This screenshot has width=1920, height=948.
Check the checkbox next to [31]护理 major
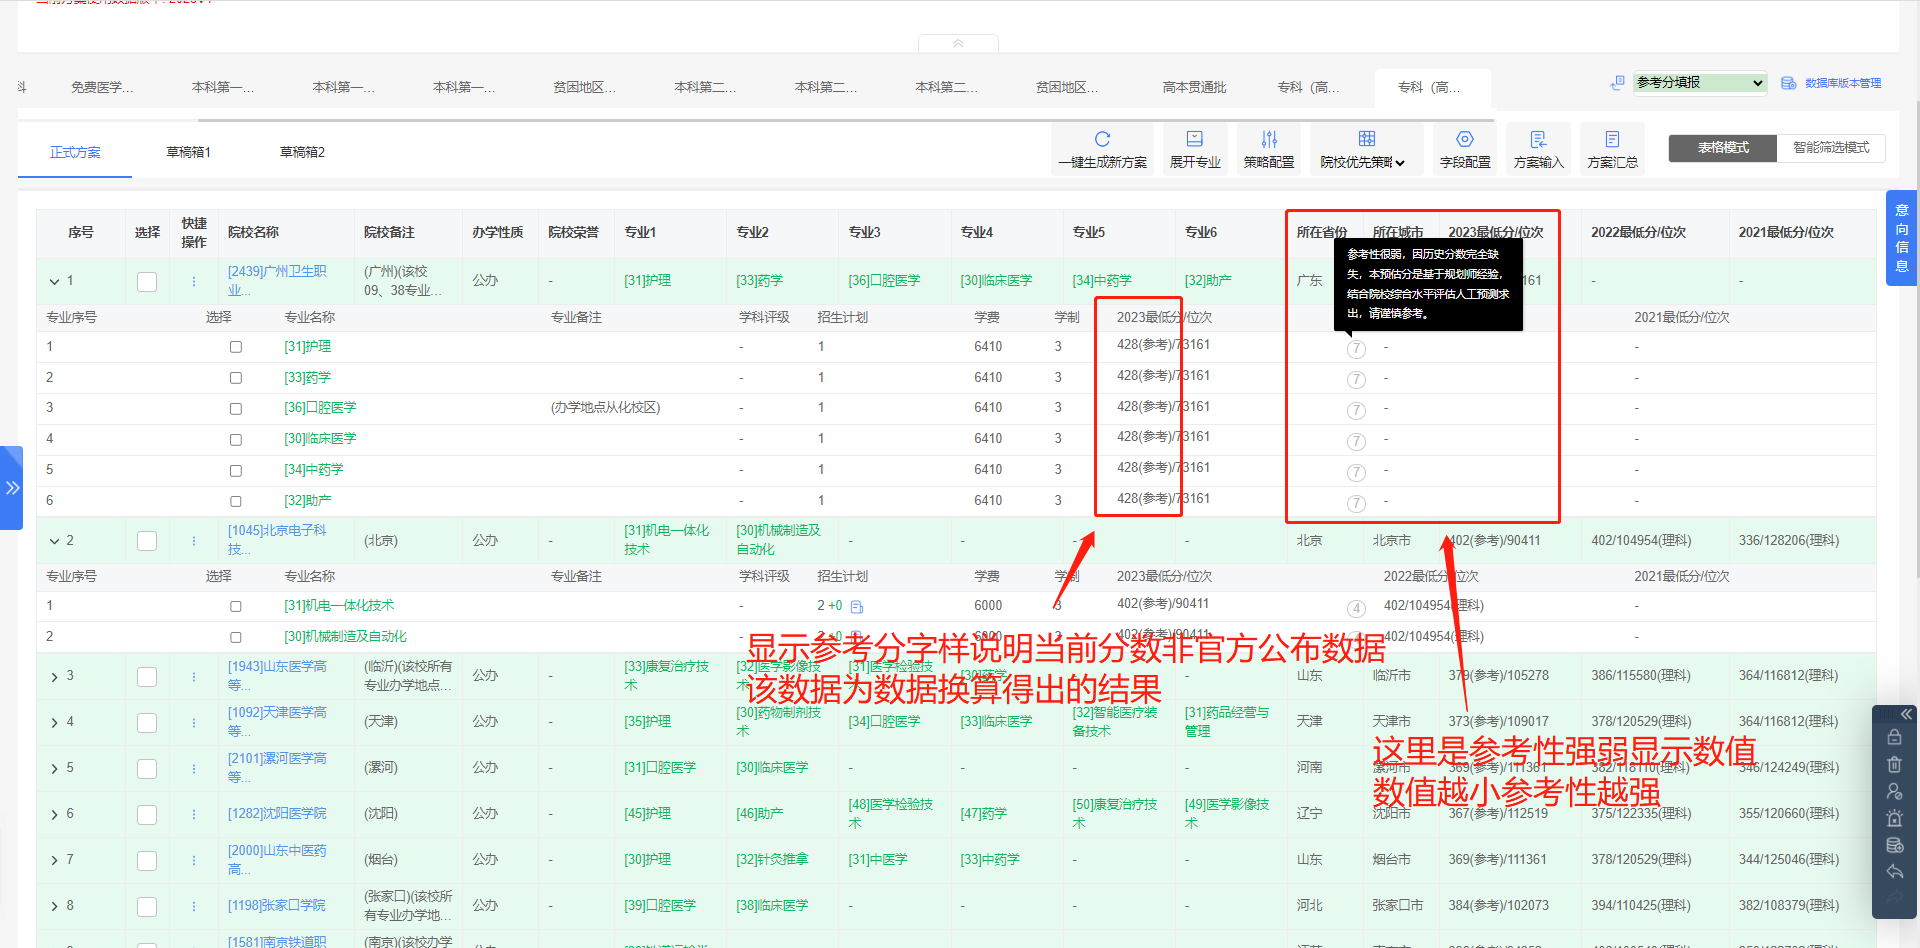(236, 346)
